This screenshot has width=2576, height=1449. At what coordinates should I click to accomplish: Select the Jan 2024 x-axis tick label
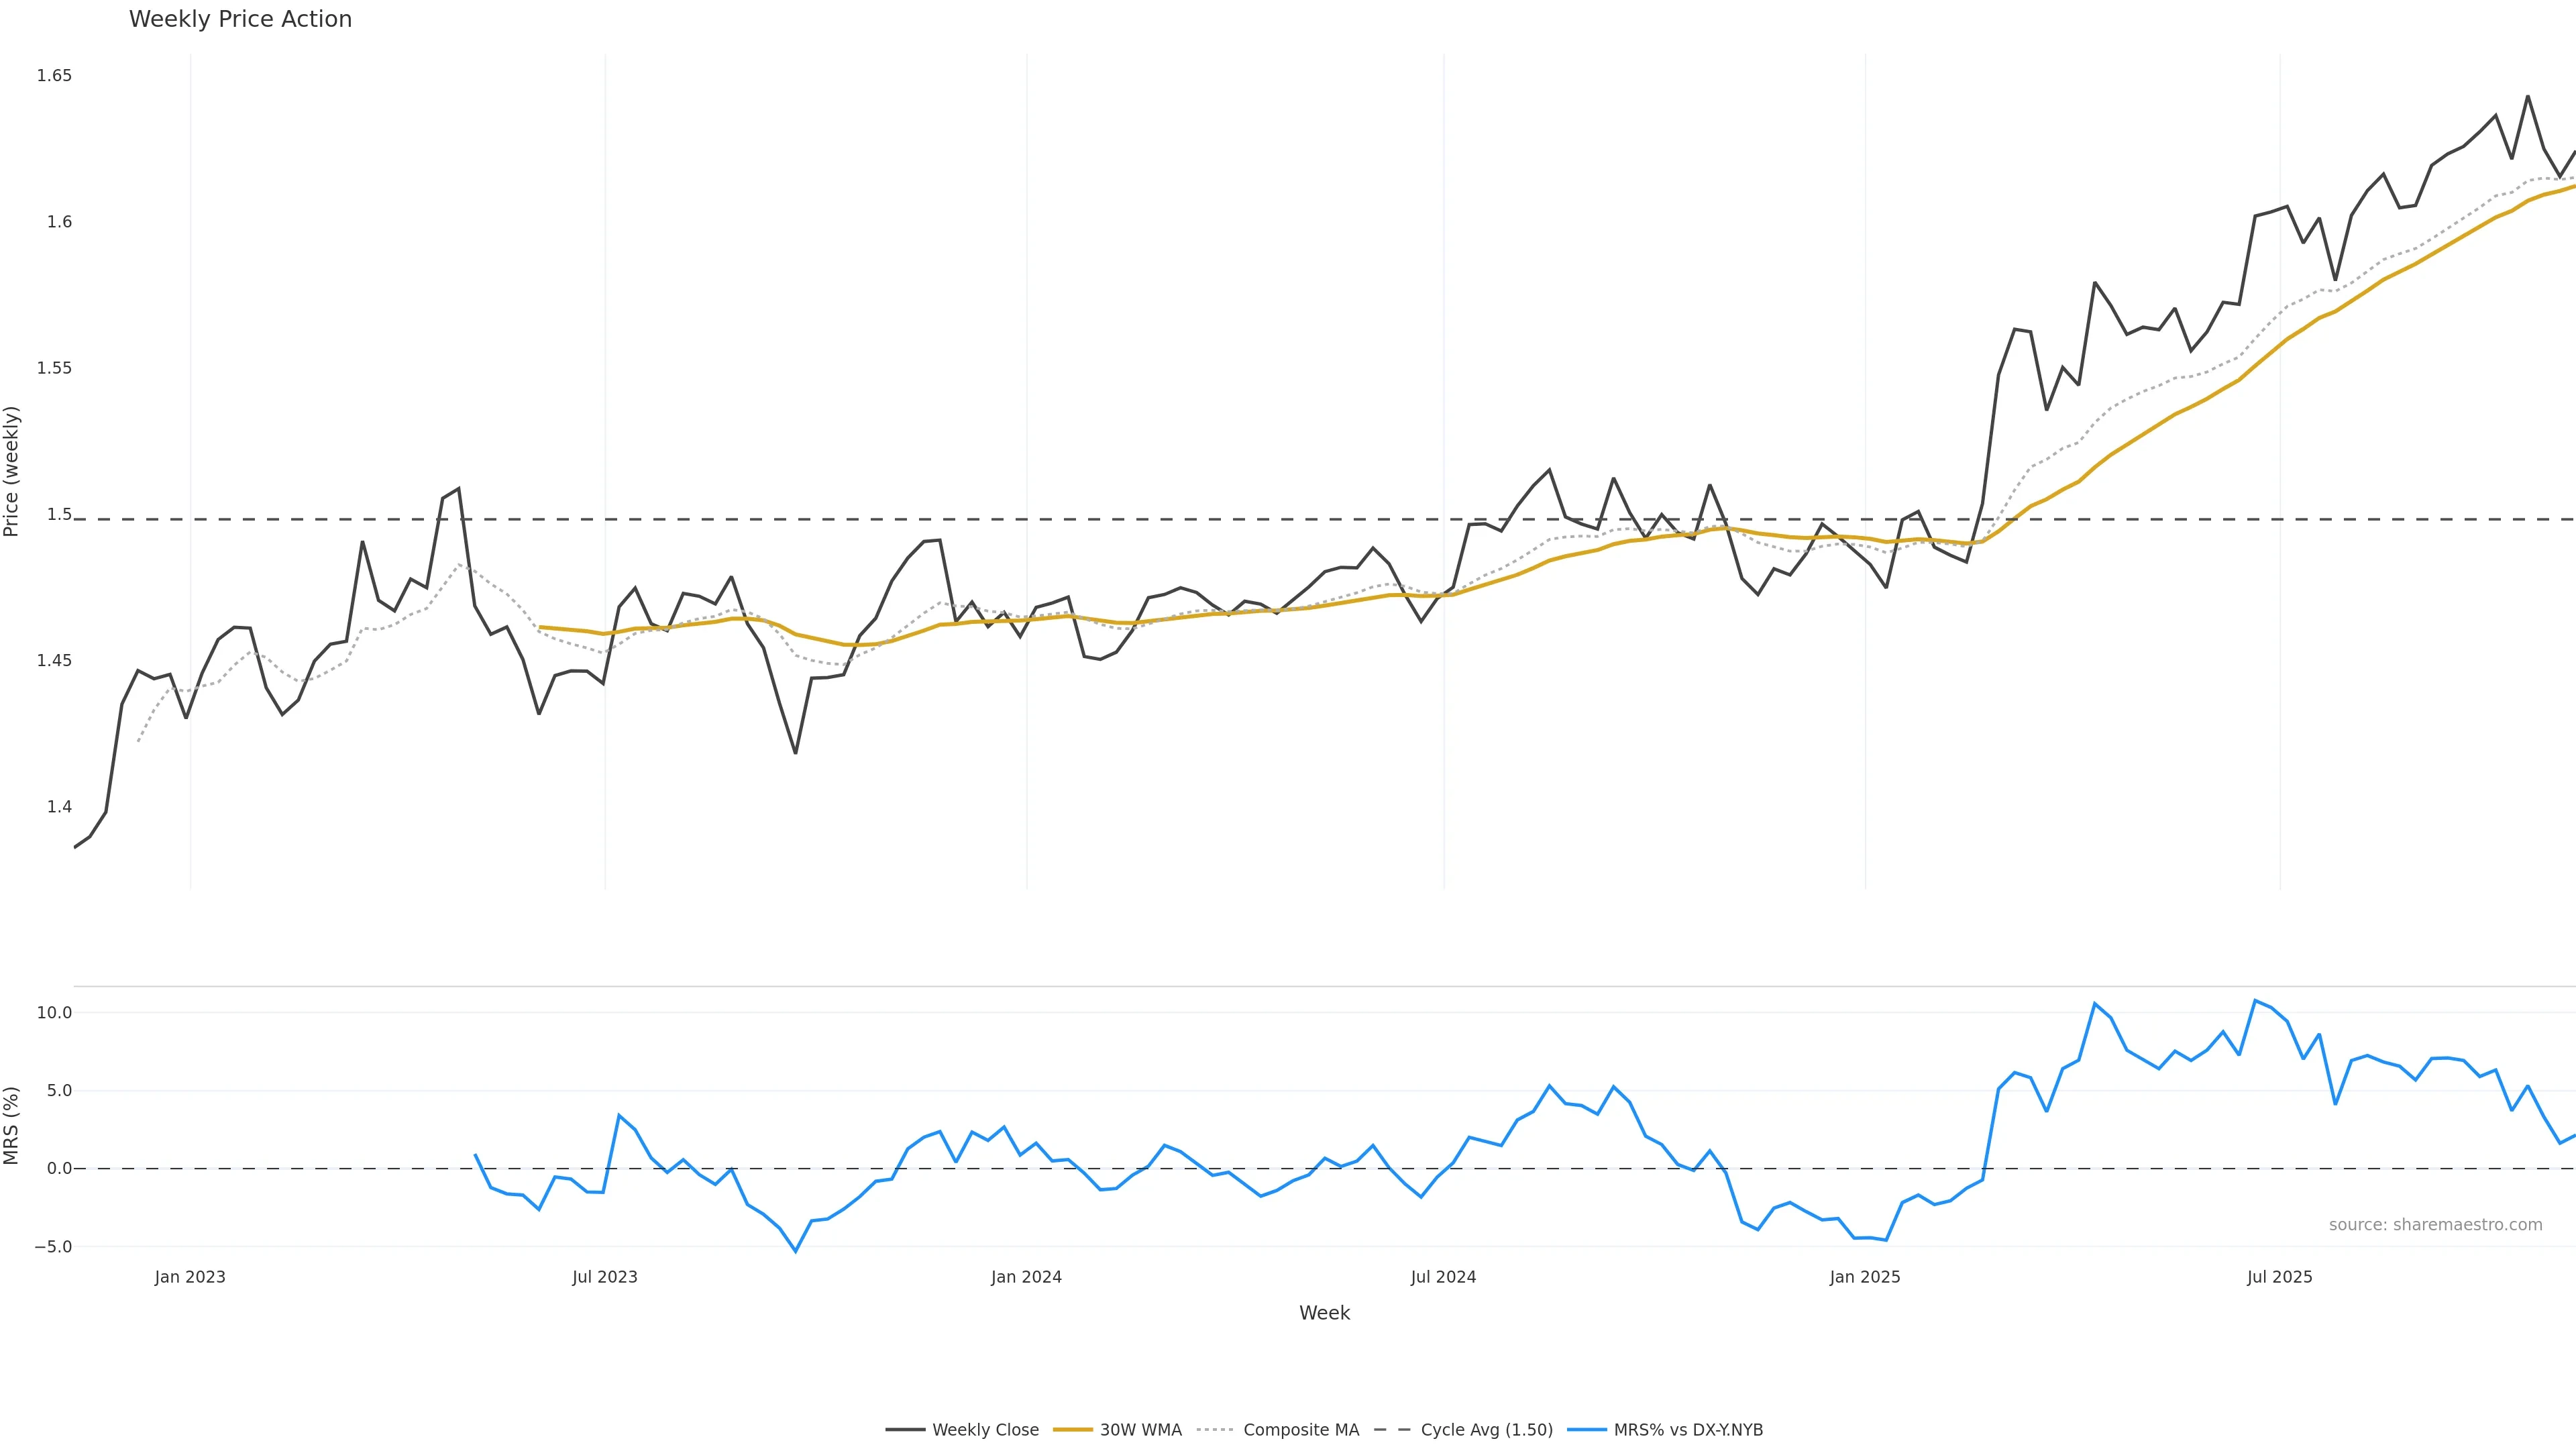point(1026,1277)
